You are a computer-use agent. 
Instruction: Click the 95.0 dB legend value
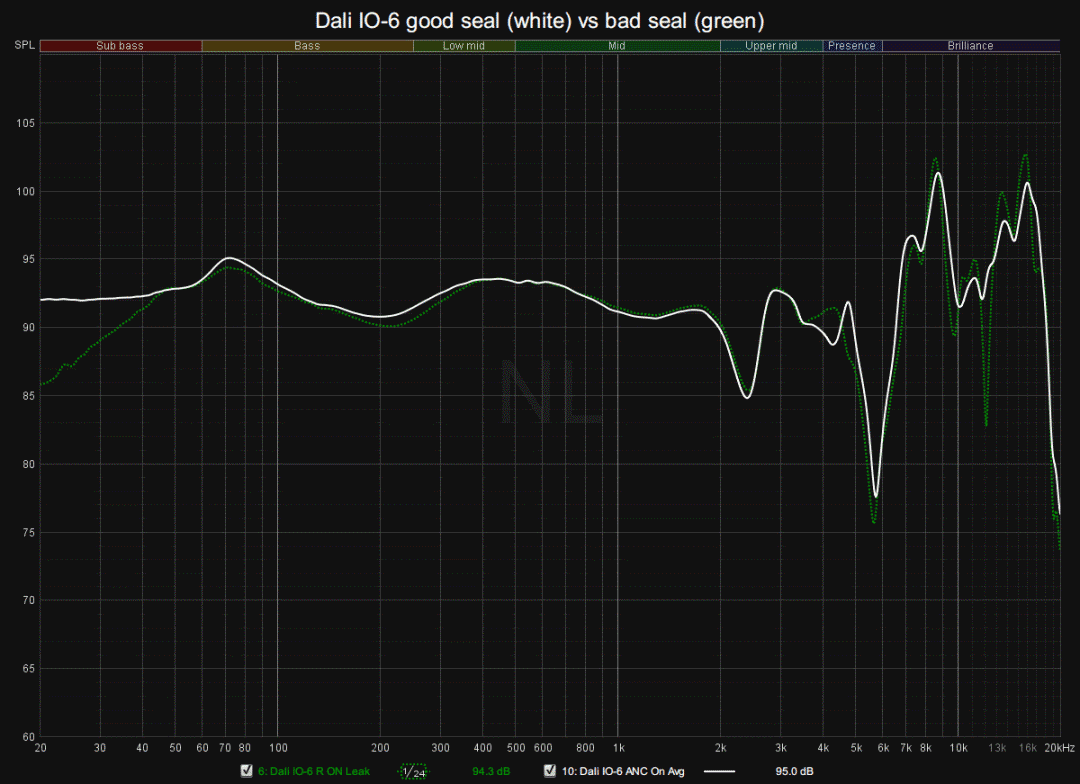(x=794, y=771)
